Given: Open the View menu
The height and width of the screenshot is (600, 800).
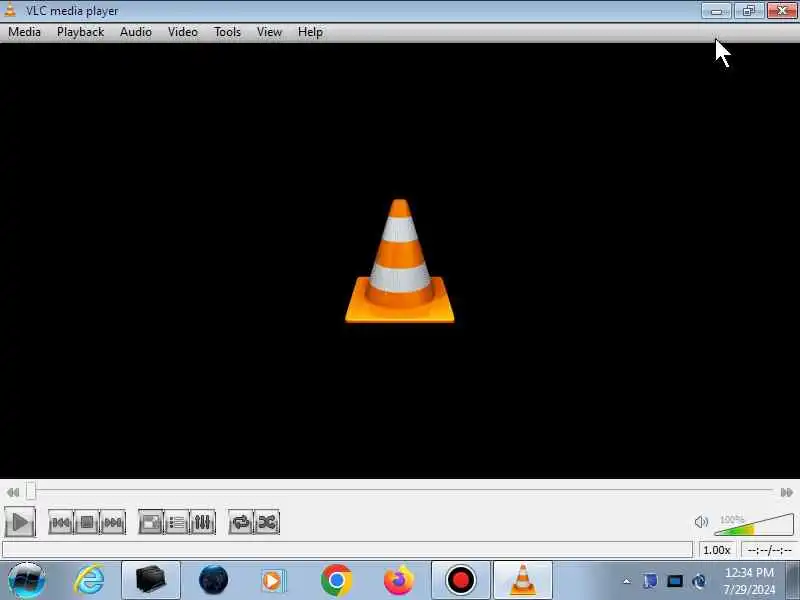Looking at the screenshot, I should [x=269, y=32].
